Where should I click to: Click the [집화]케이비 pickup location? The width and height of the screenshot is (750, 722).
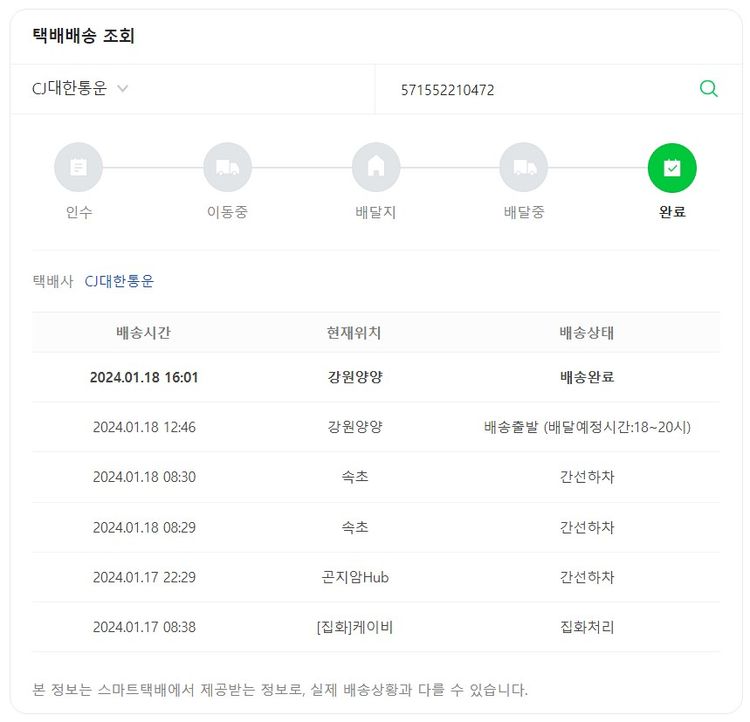coord(354,627)
